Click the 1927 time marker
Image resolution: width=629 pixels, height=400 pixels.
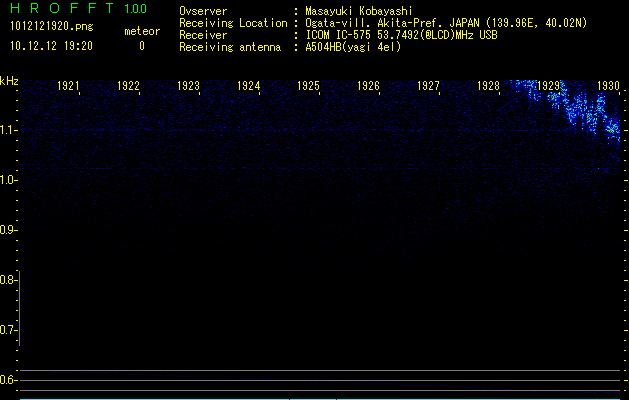[x=428, y=85]
